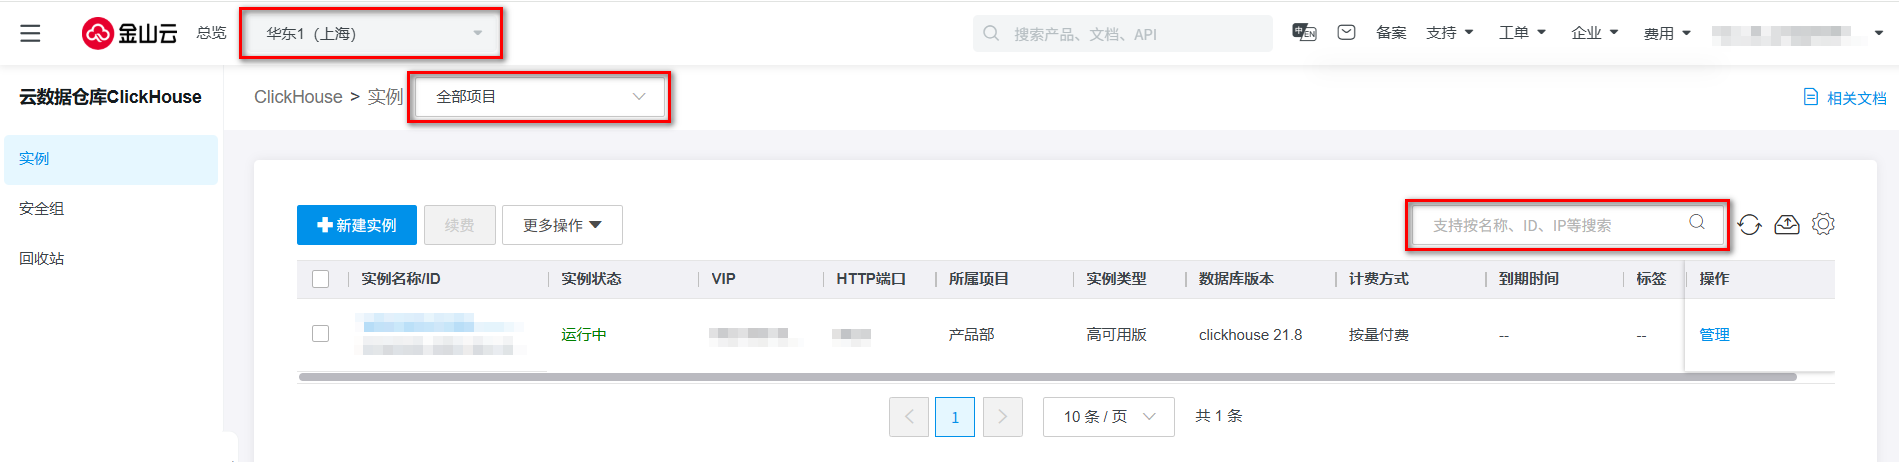This screenshot has height=462, width=1899.
Task: Open the 相关文档 link
Action: point(1856,98)
